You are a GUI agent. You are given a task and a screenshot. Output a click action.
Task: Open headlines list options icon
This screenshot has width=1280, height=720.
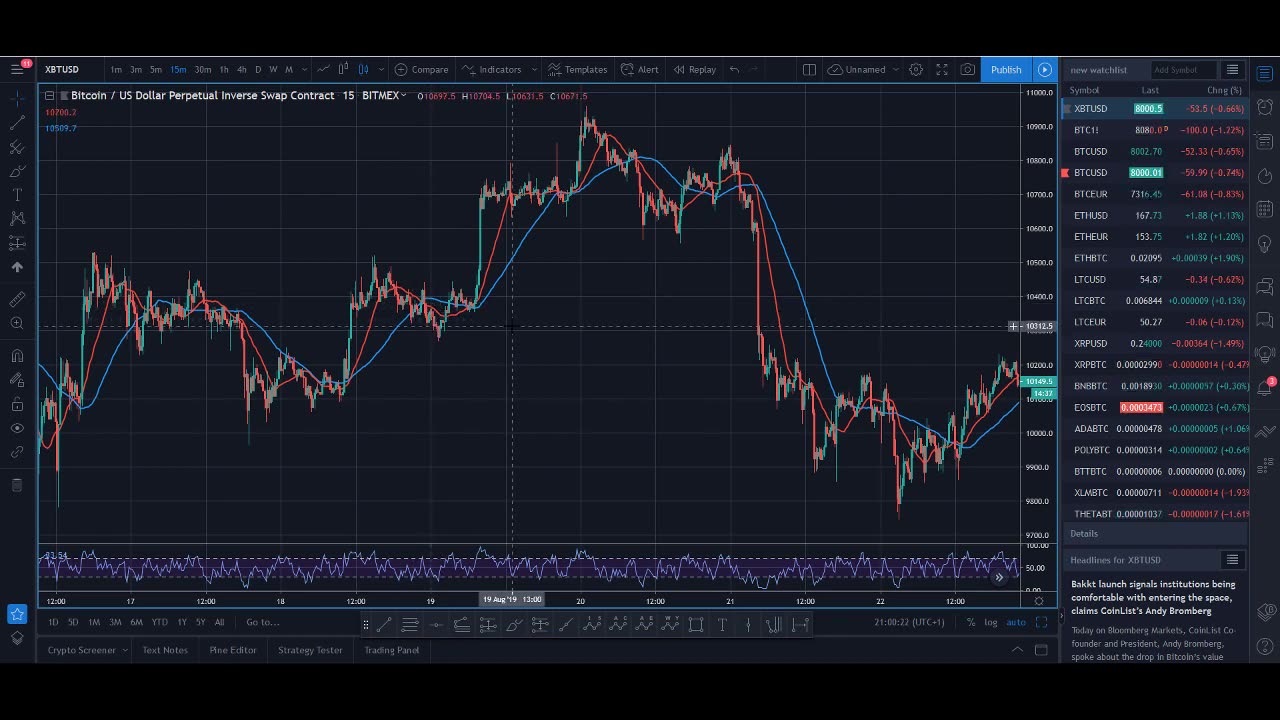(x=1232, y=560)
